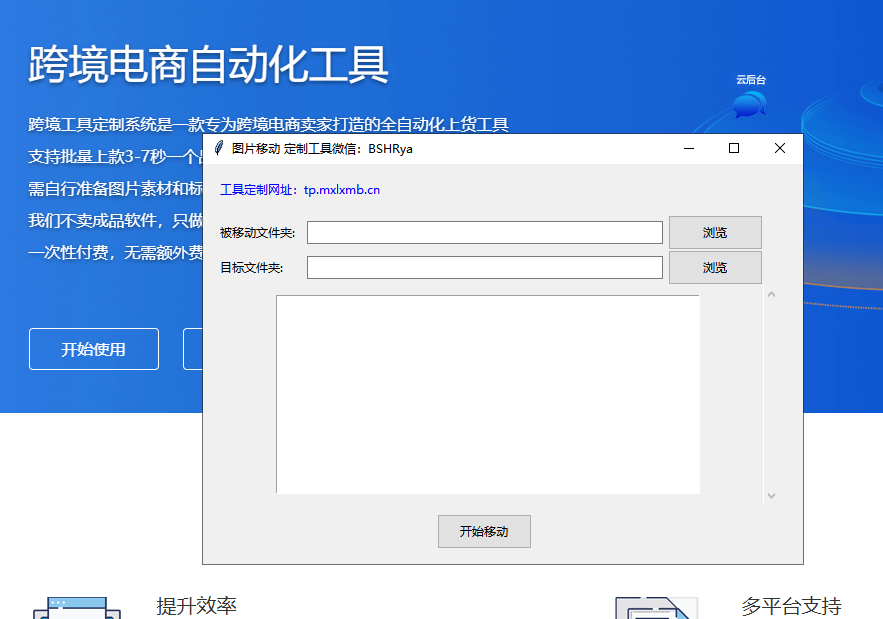Click inside the 目标文件夹 input field
Image resolution: width=883 pixels, height=619 pixels.
[x=485, y=267]
